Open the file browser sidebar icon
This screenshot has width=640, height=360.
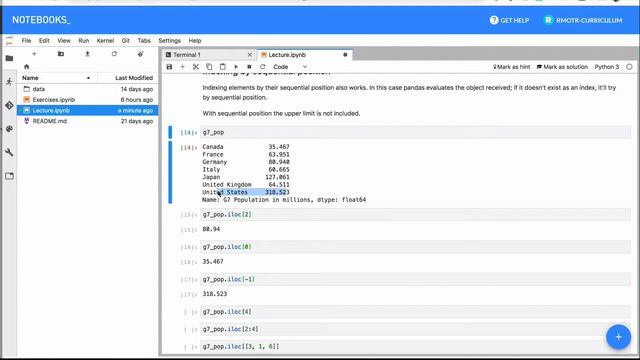pyautogui.click(x=9, y=58)
